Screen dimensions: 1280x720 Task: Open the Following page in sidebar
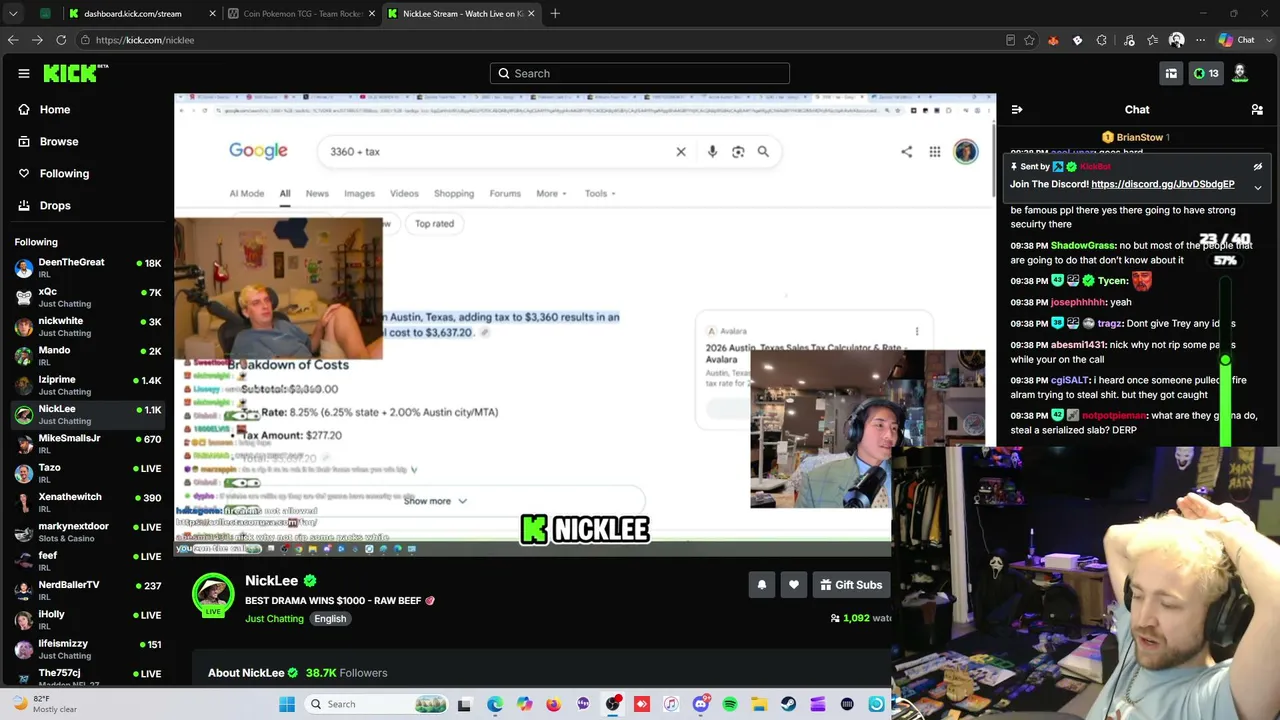tap(64, 174)
